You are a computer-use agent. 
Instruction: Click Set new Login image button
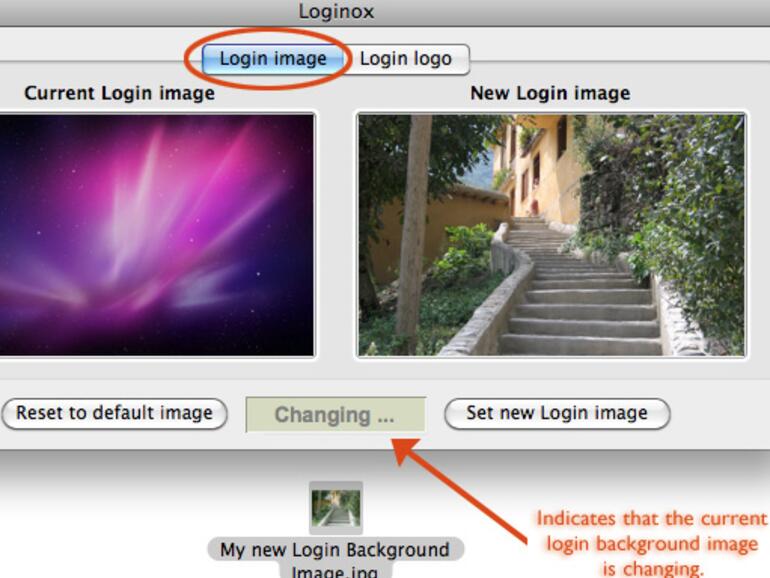557,413
